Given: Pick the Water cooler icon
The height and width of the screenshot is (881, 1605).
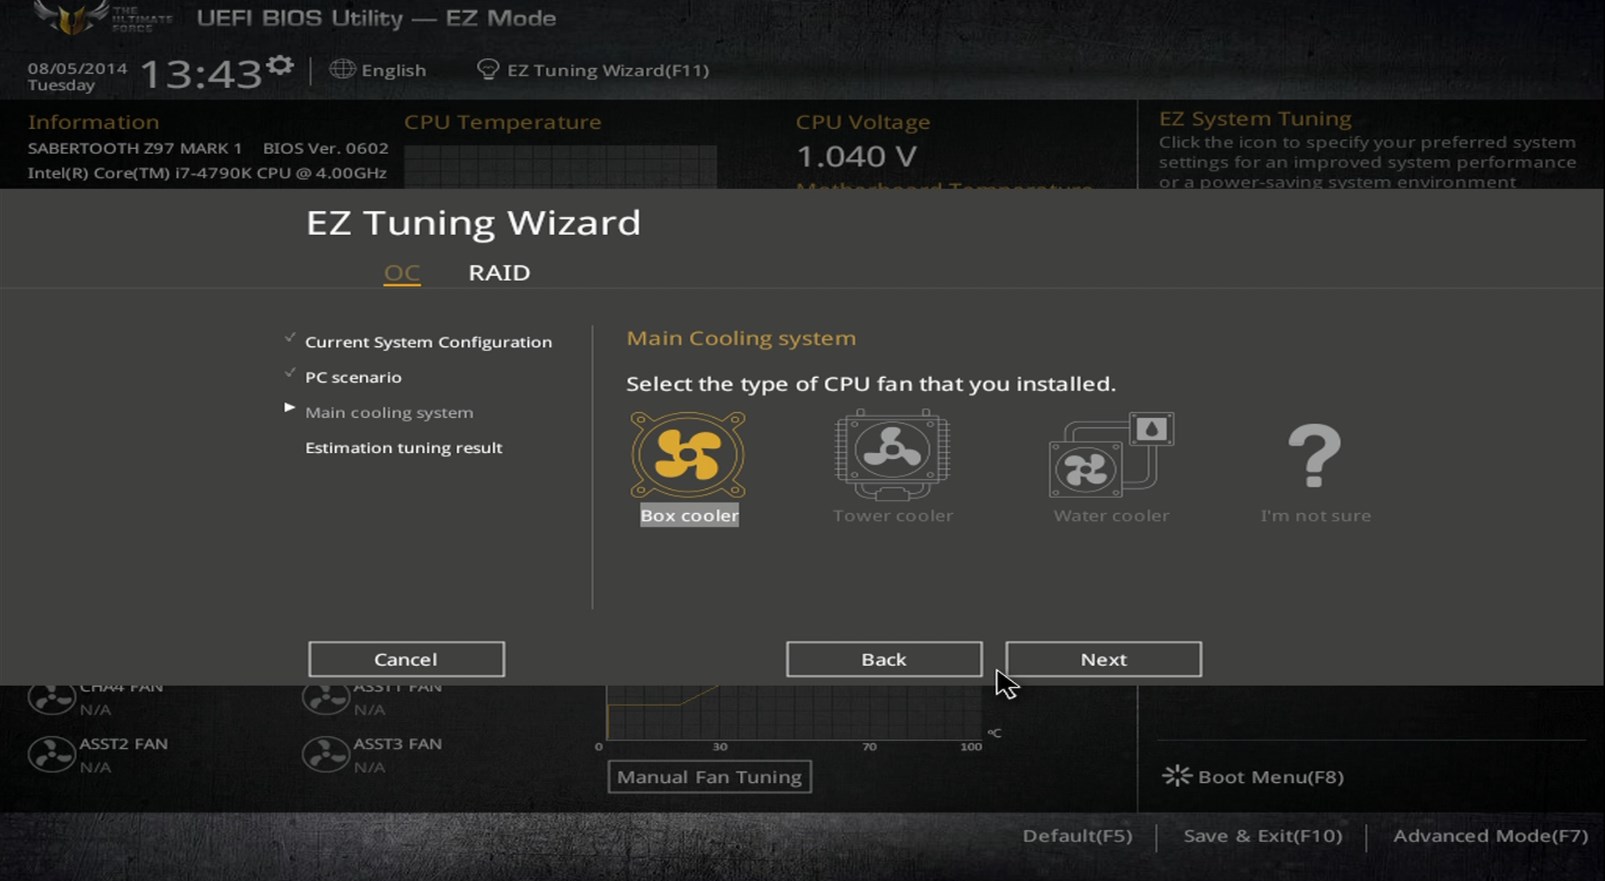Looking at the screenshot, I should (1110, 455).
